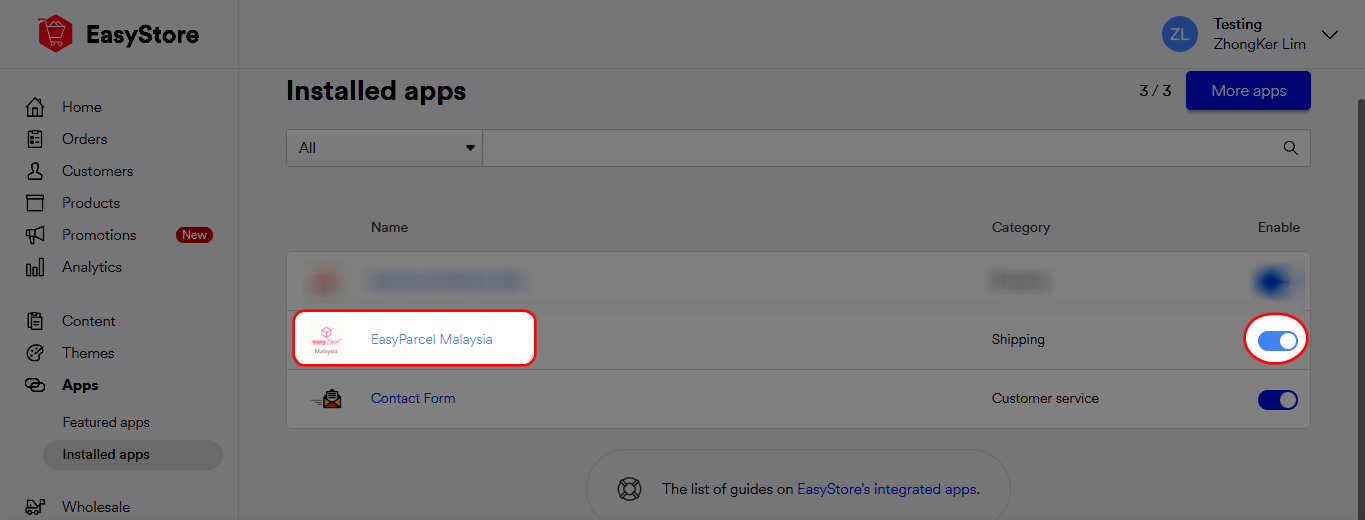This screenshot has width=1365, height=520.
Task: Click the search magnifier icon
Action: click(x=1291, y=148)
